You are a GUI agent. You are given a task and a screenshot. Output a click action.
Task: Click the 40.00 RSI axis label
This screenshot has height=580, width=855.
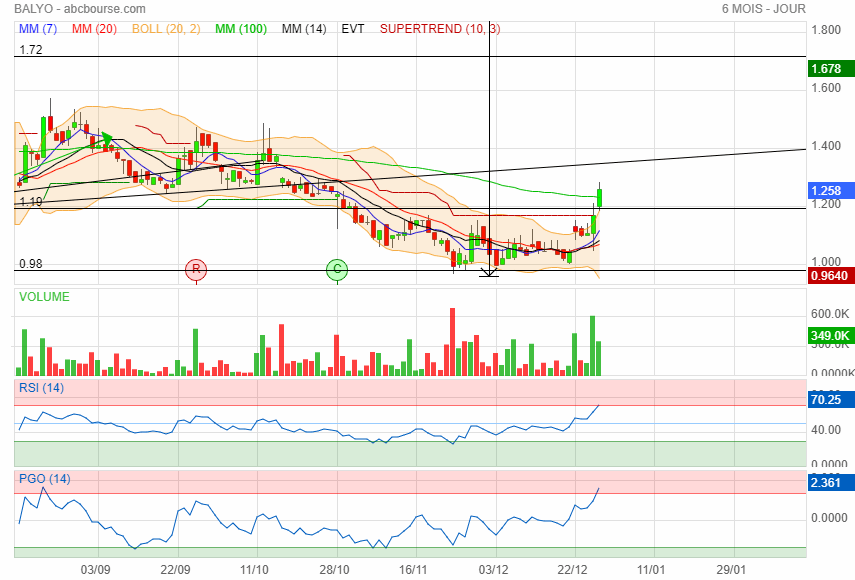[x=826, y=430]
